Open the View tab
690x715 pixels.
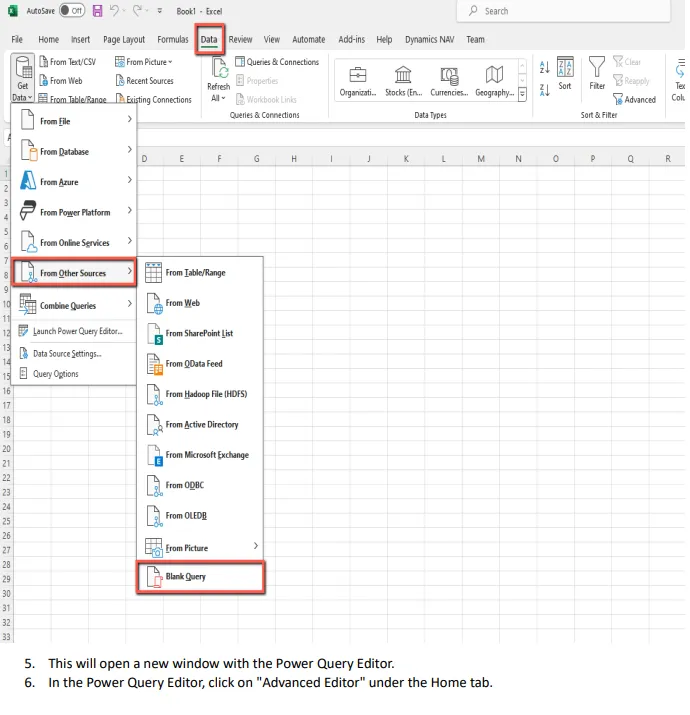(x=272, y=40)
